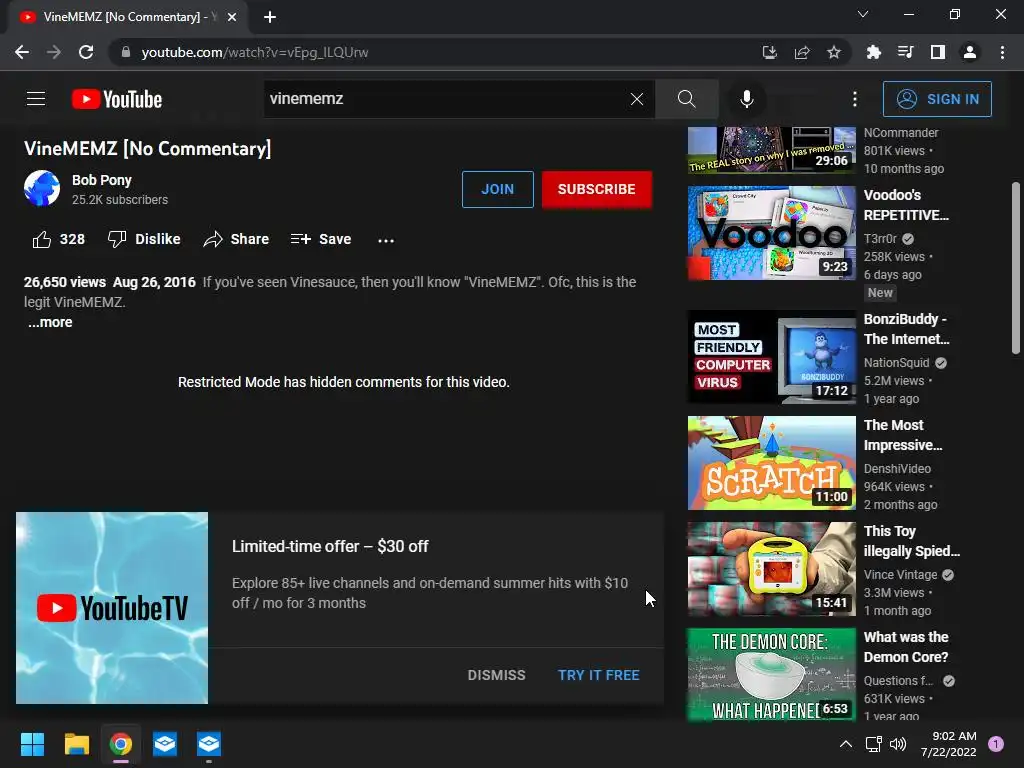Click the SIGN IN button

point(937,99)
